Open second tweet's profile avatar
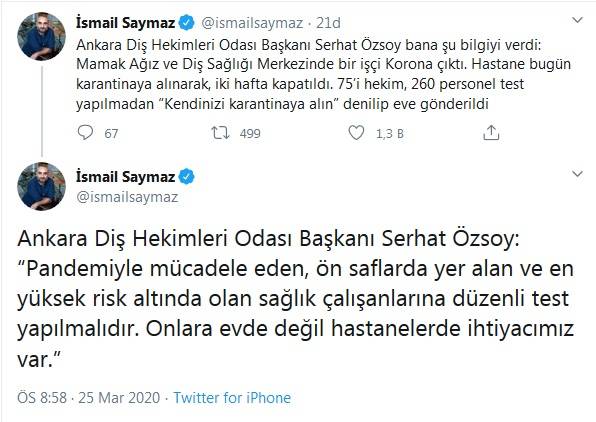 [x=41, y=186]
